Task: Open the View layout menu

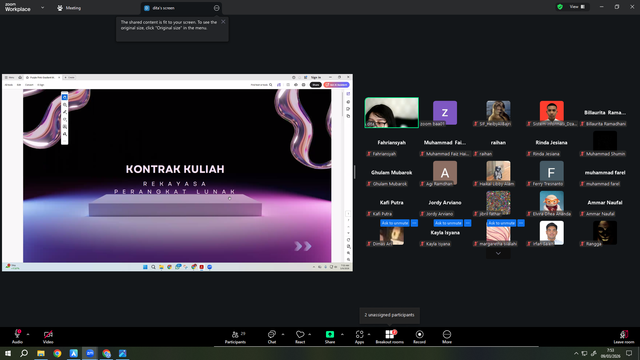Action: coord(577,7)
